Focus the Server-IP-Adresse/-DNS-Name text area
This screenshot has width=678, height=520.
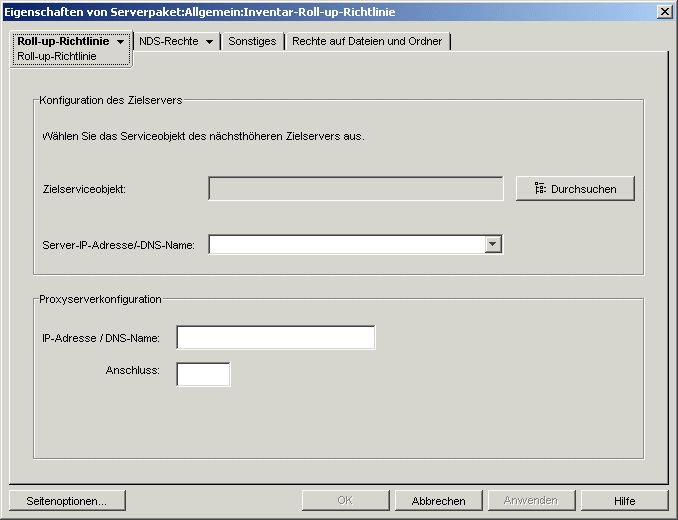click(x=346, y=245)
